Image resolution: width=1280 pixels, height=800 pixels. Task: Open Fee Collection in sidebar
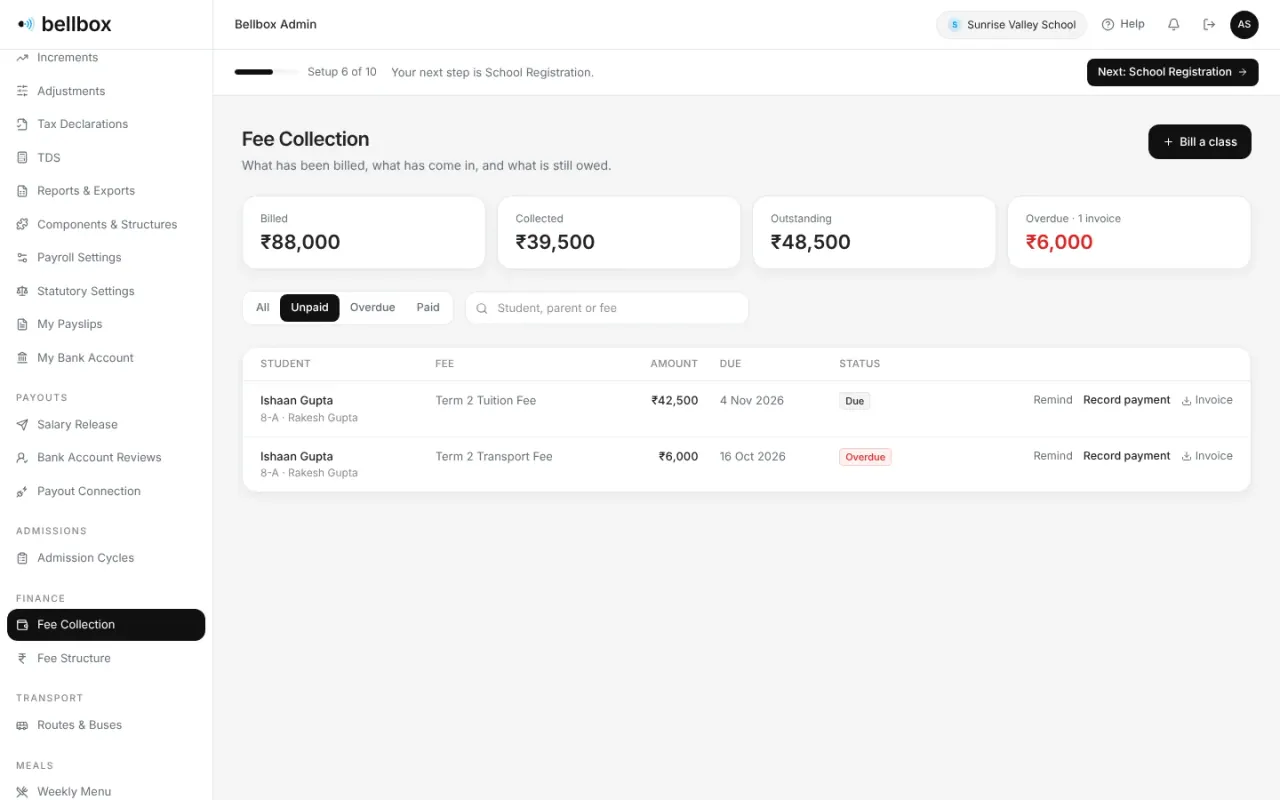point(106,625)
